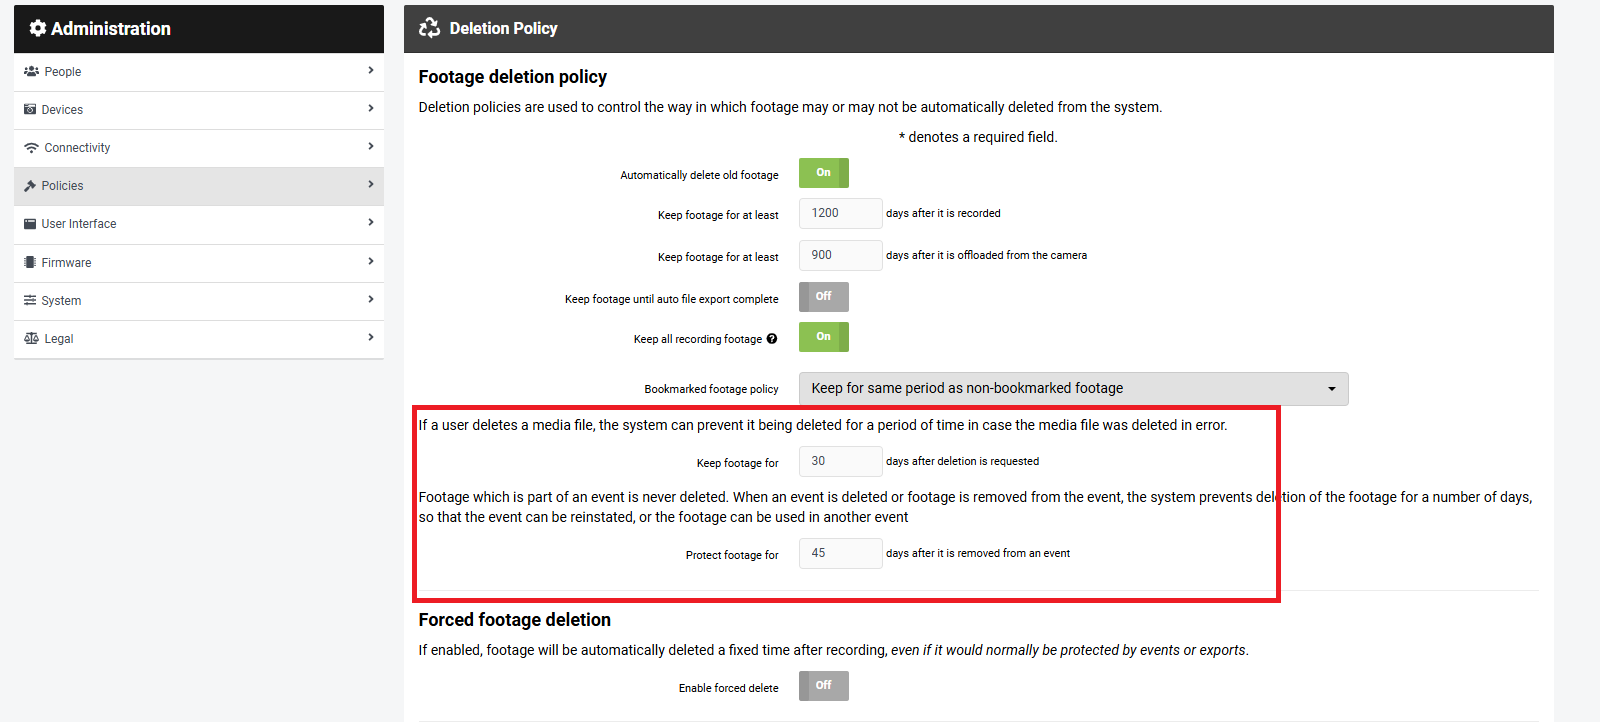1600x722 pixels.
Task: Expand the Legal section chevron
Action: [x=371, y=337]
